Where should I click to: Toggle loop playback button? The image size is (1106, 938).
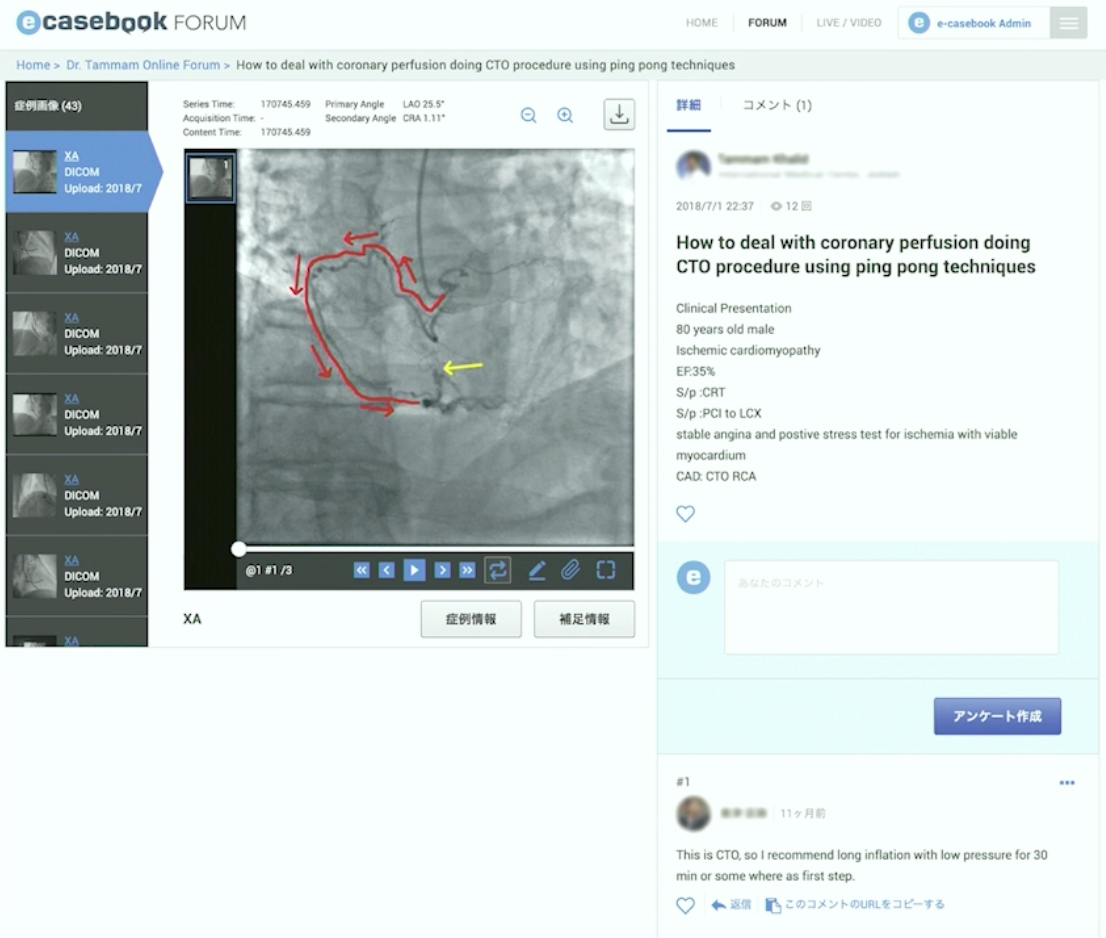(x=498, y=570)
